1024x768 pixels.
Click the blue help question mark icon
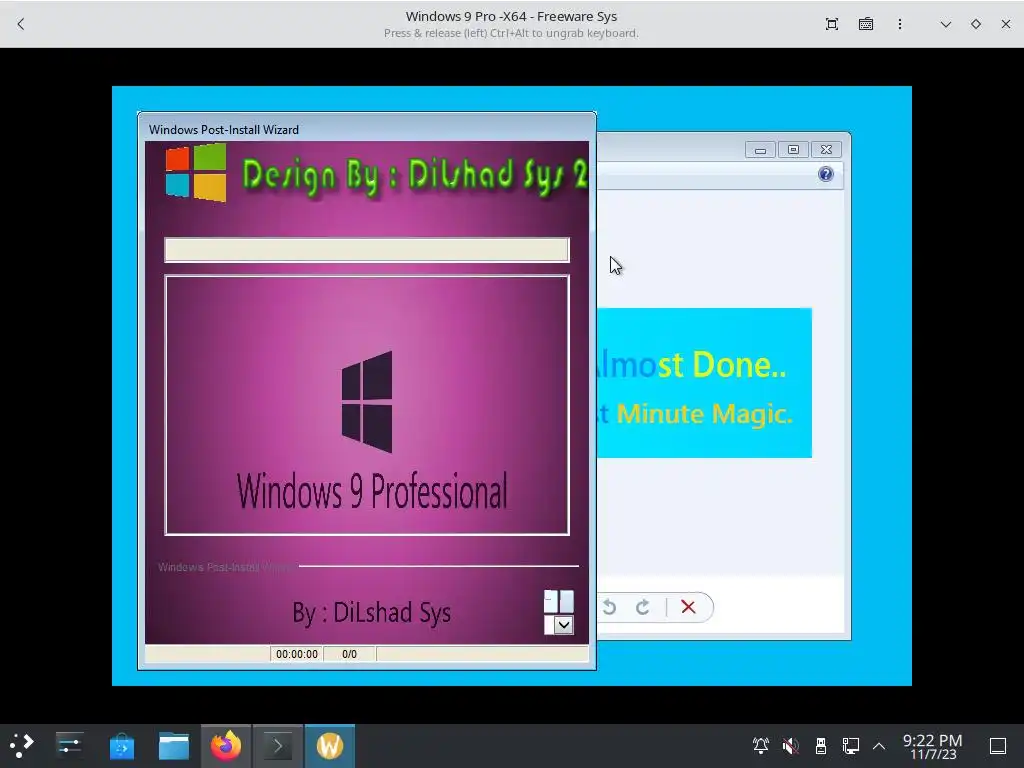pyautogui.click(x=825, y=174)
